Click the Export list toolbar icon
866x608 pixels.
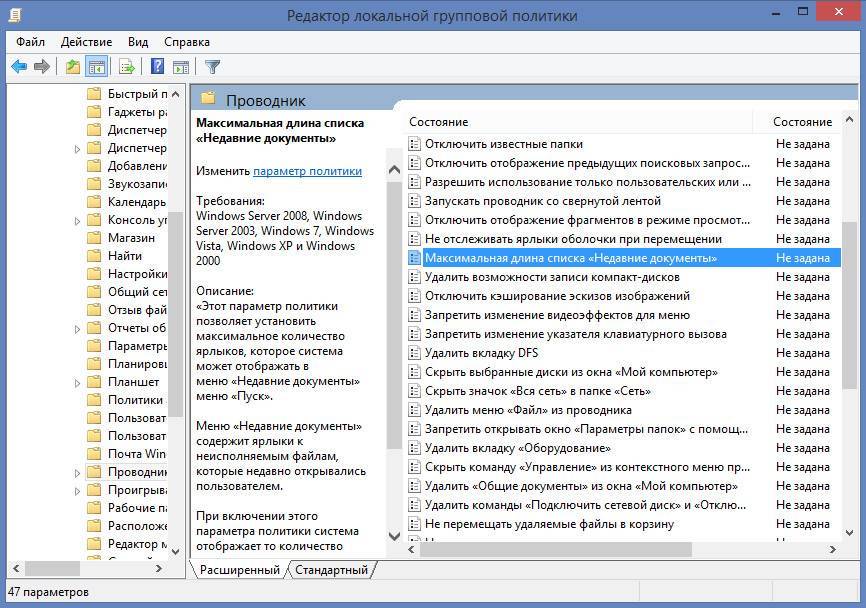click(127, 67)
